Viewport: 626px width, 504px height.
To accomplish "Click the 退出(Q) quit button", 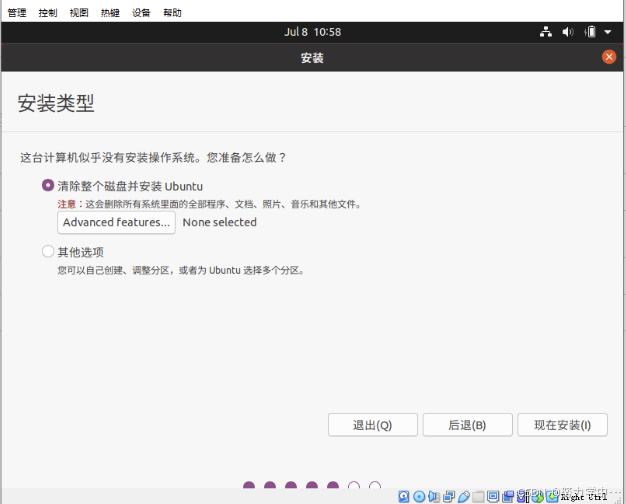I will pos(372,425).
